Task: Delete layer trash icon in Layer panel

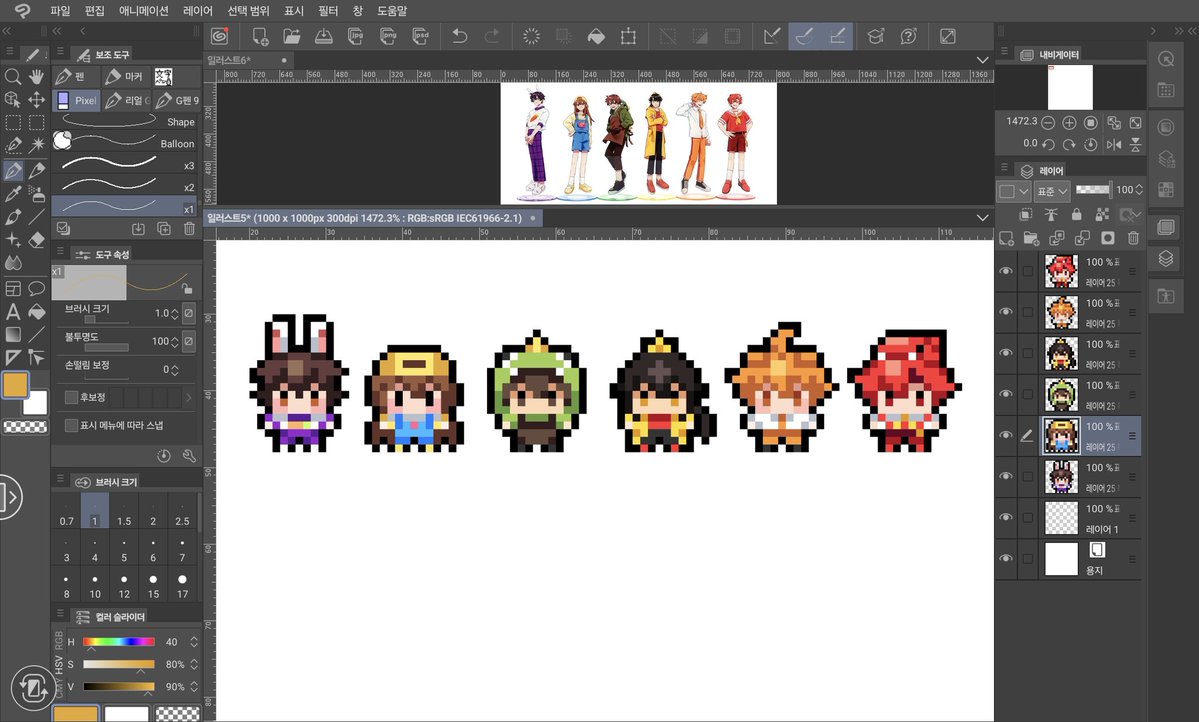Action: [x=1133, y=239]
